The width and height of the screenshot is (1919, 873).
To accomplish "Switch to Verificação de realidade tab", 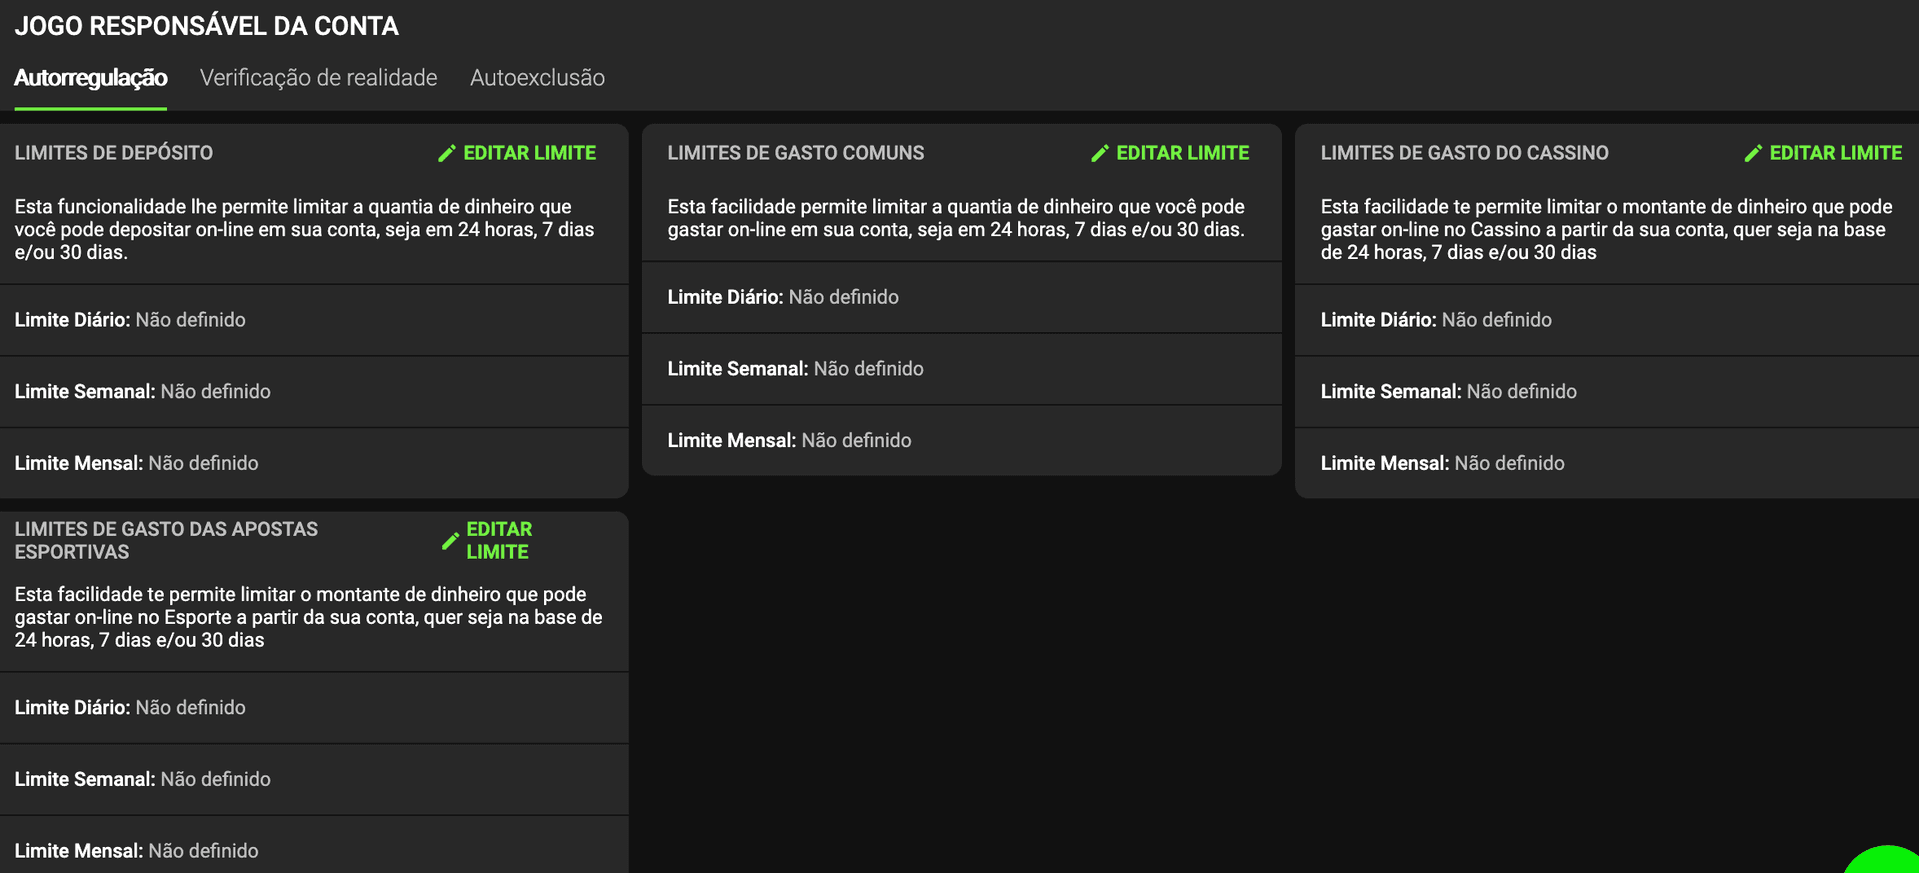I will [x=318, y=78].
